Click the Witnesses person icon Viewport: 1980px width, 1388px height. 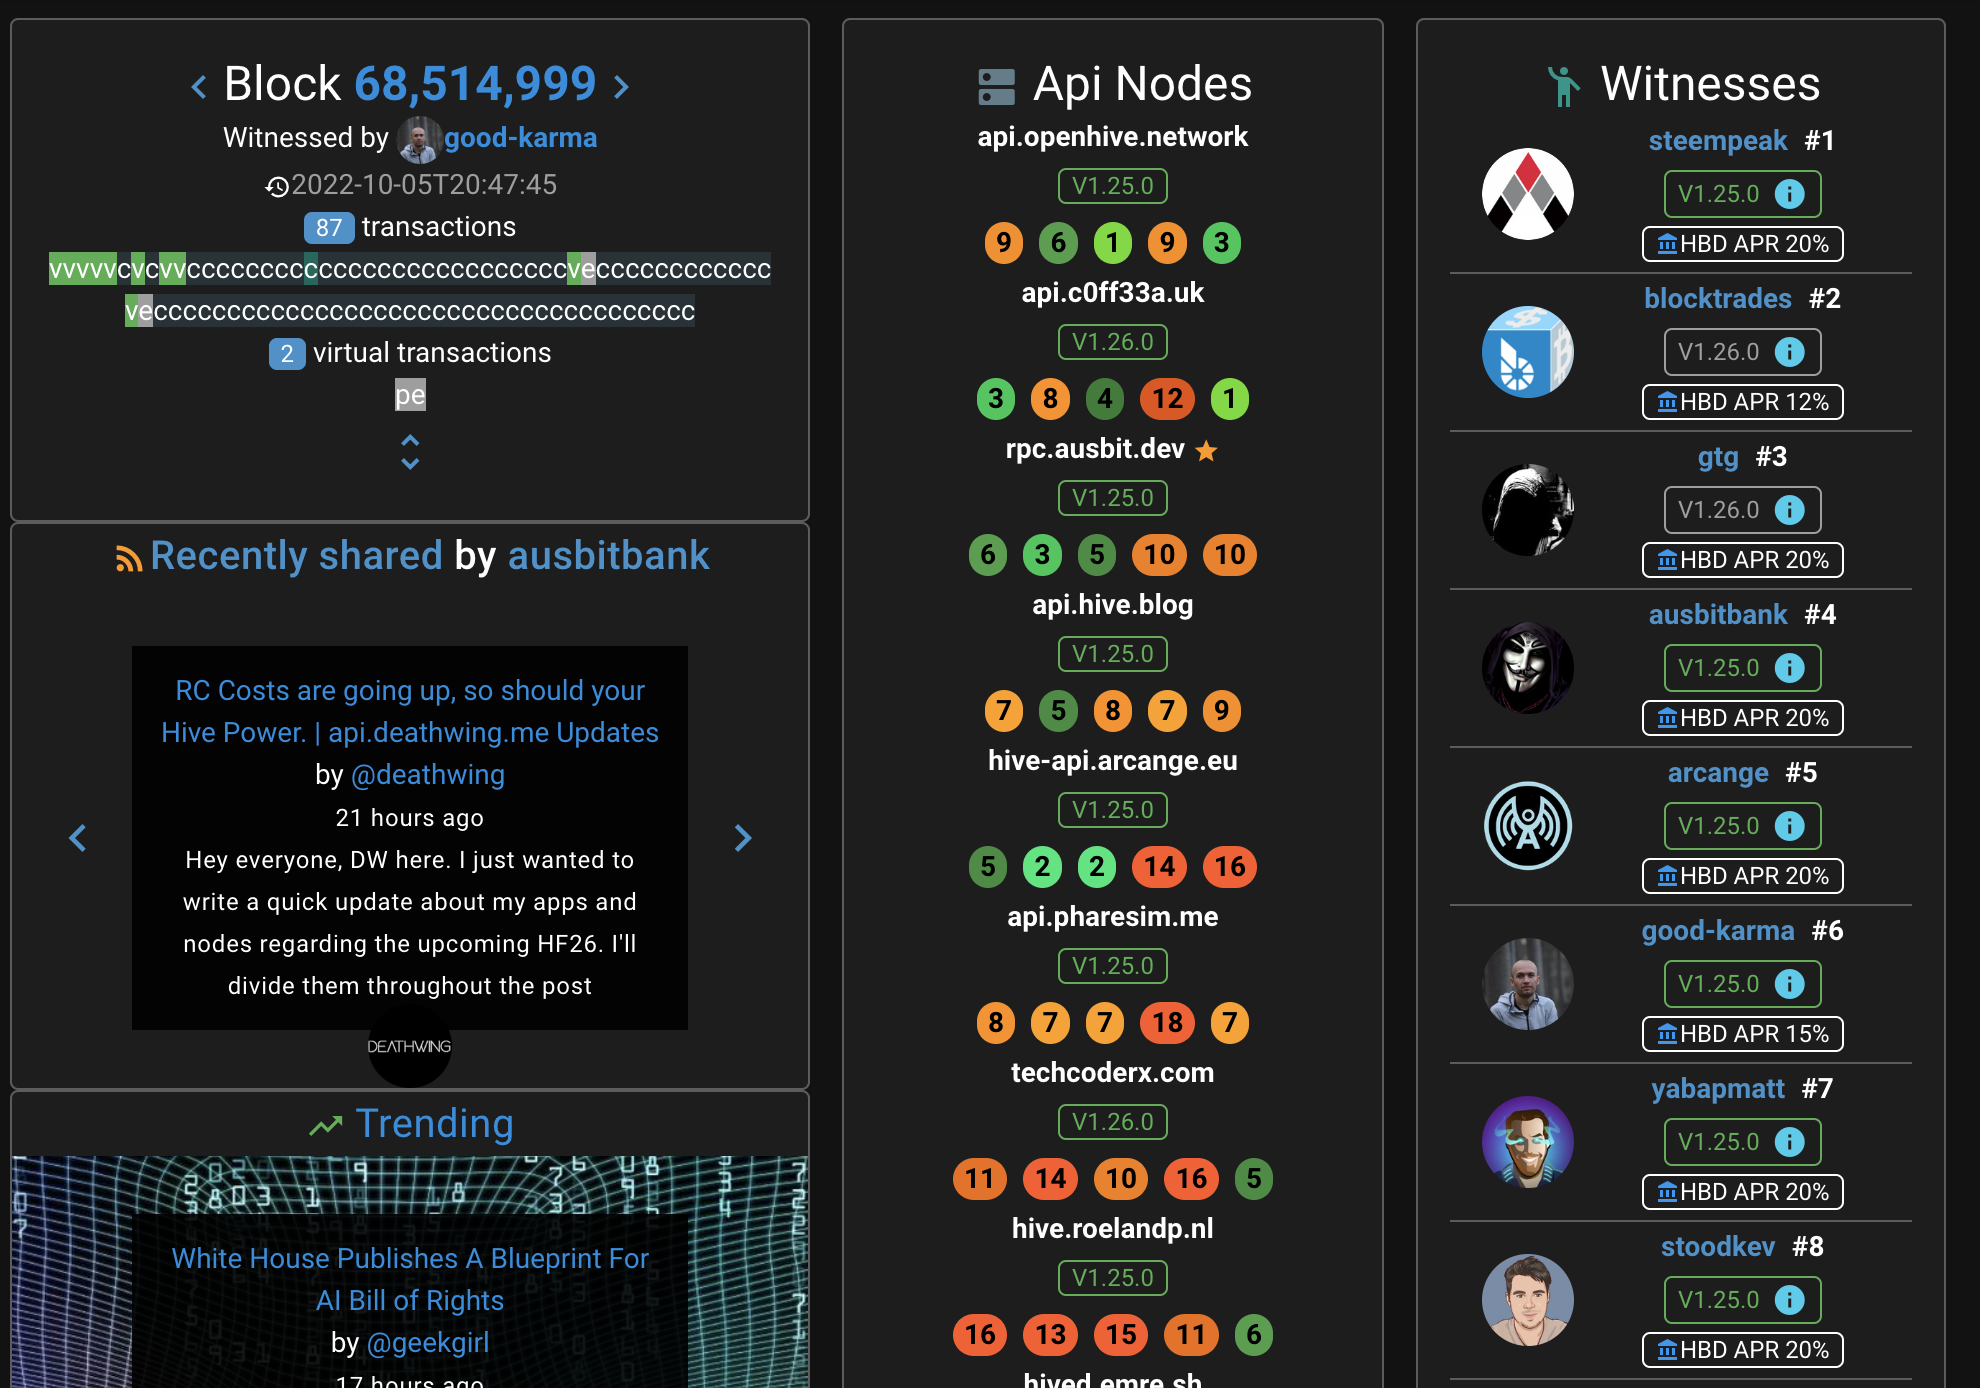click(1563, 87)
